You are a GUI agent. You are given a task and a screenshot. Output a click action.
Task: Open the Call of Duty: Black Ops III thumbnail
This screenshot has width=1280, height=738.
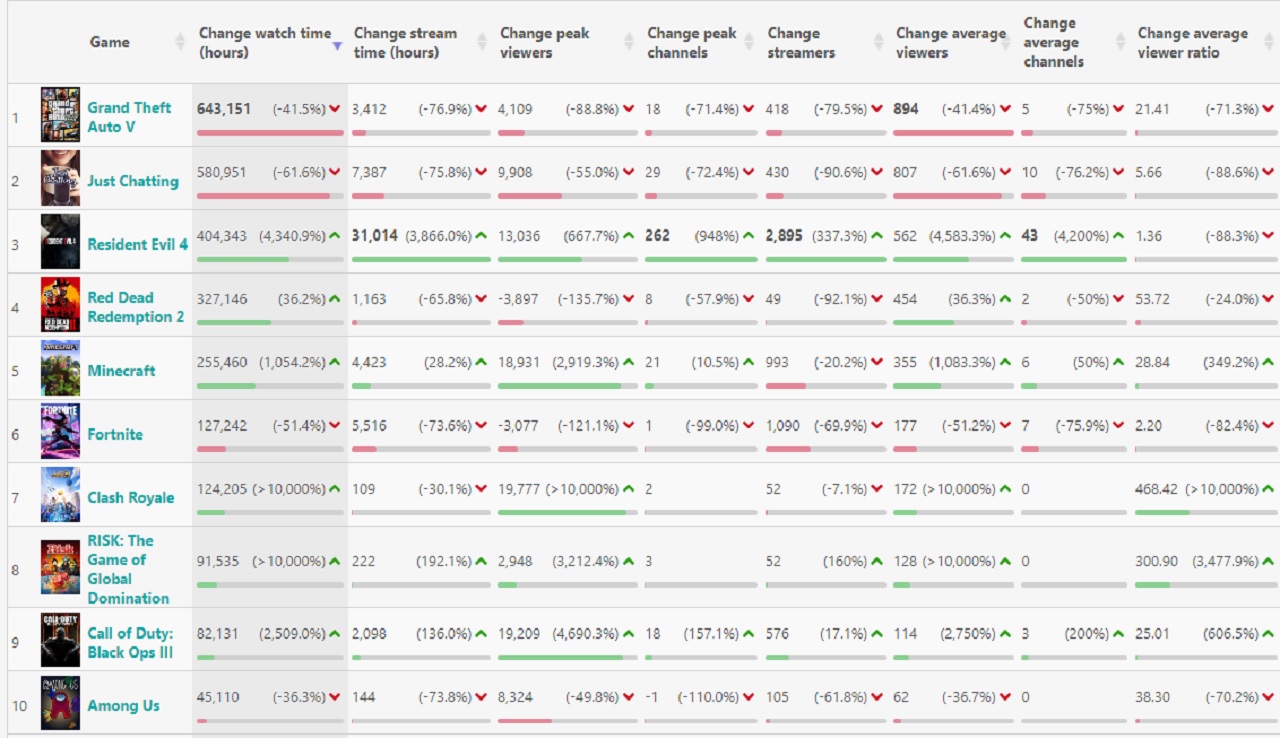tap(60, 641)
